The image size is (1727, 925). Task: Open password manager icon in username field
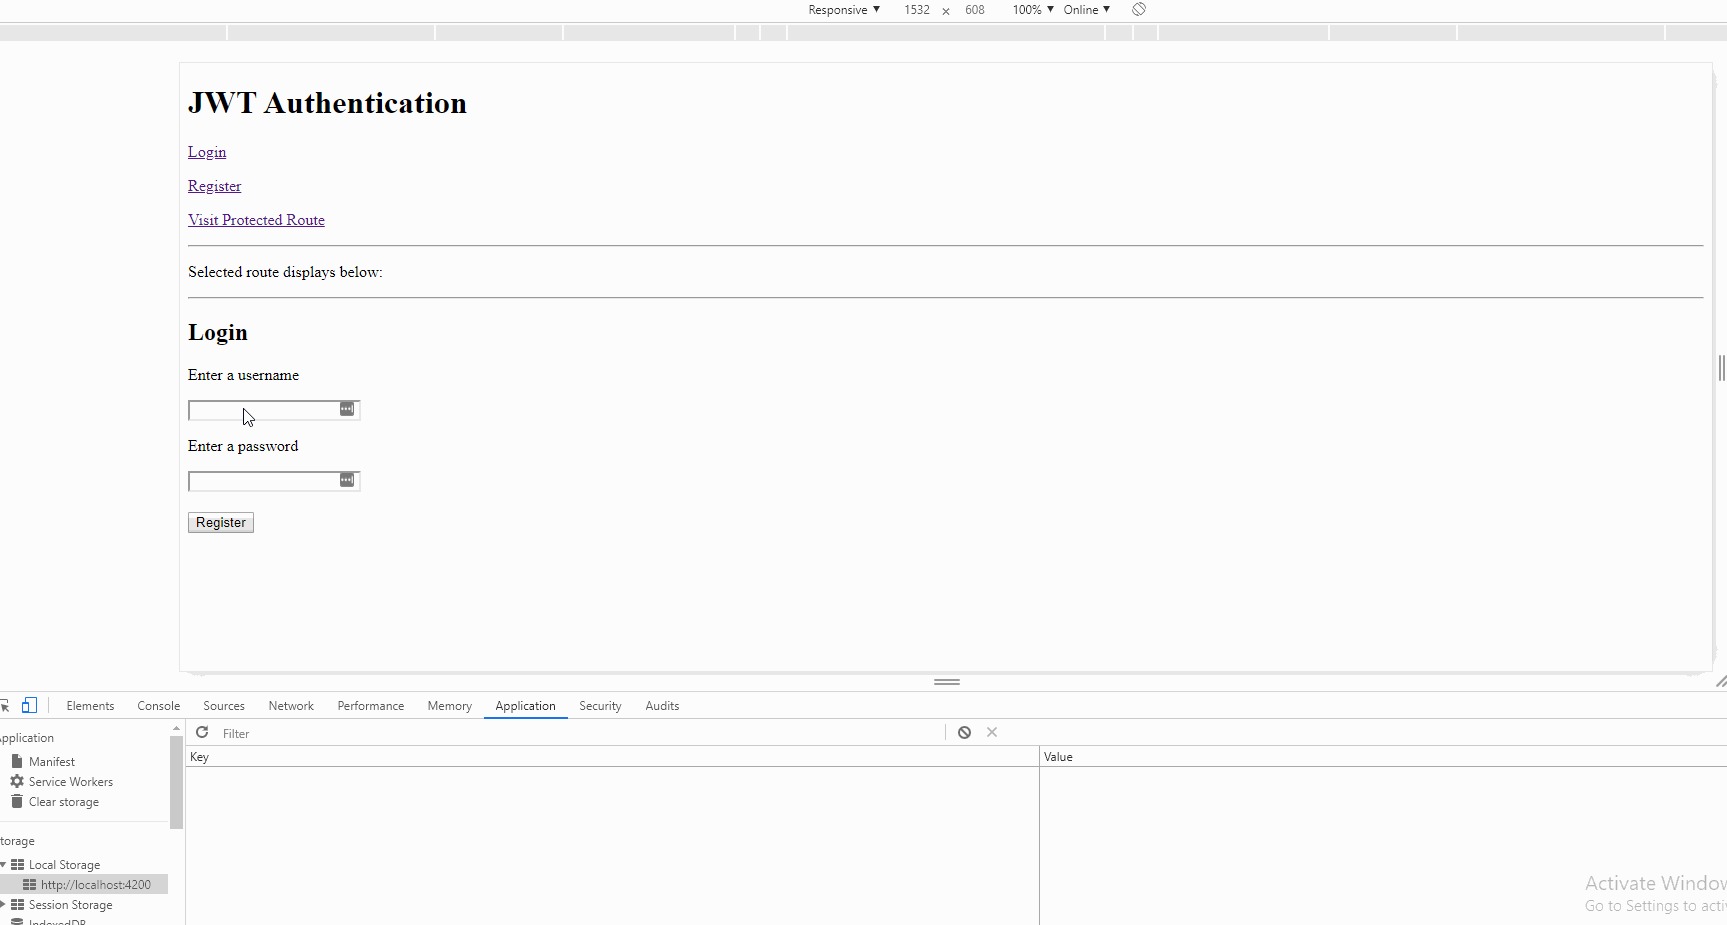point(347,409)
